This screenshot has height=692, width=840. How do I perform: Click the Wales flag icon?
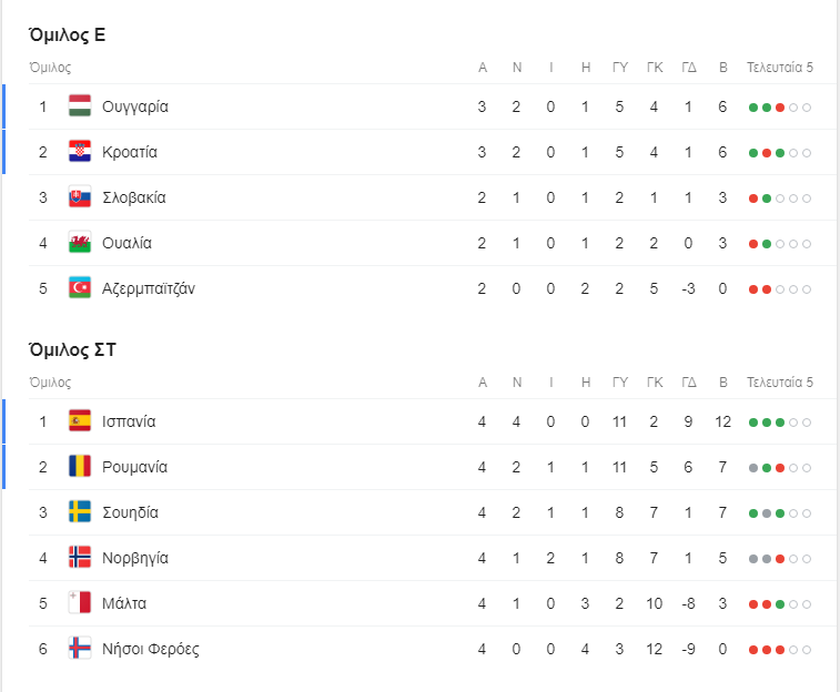80,243
